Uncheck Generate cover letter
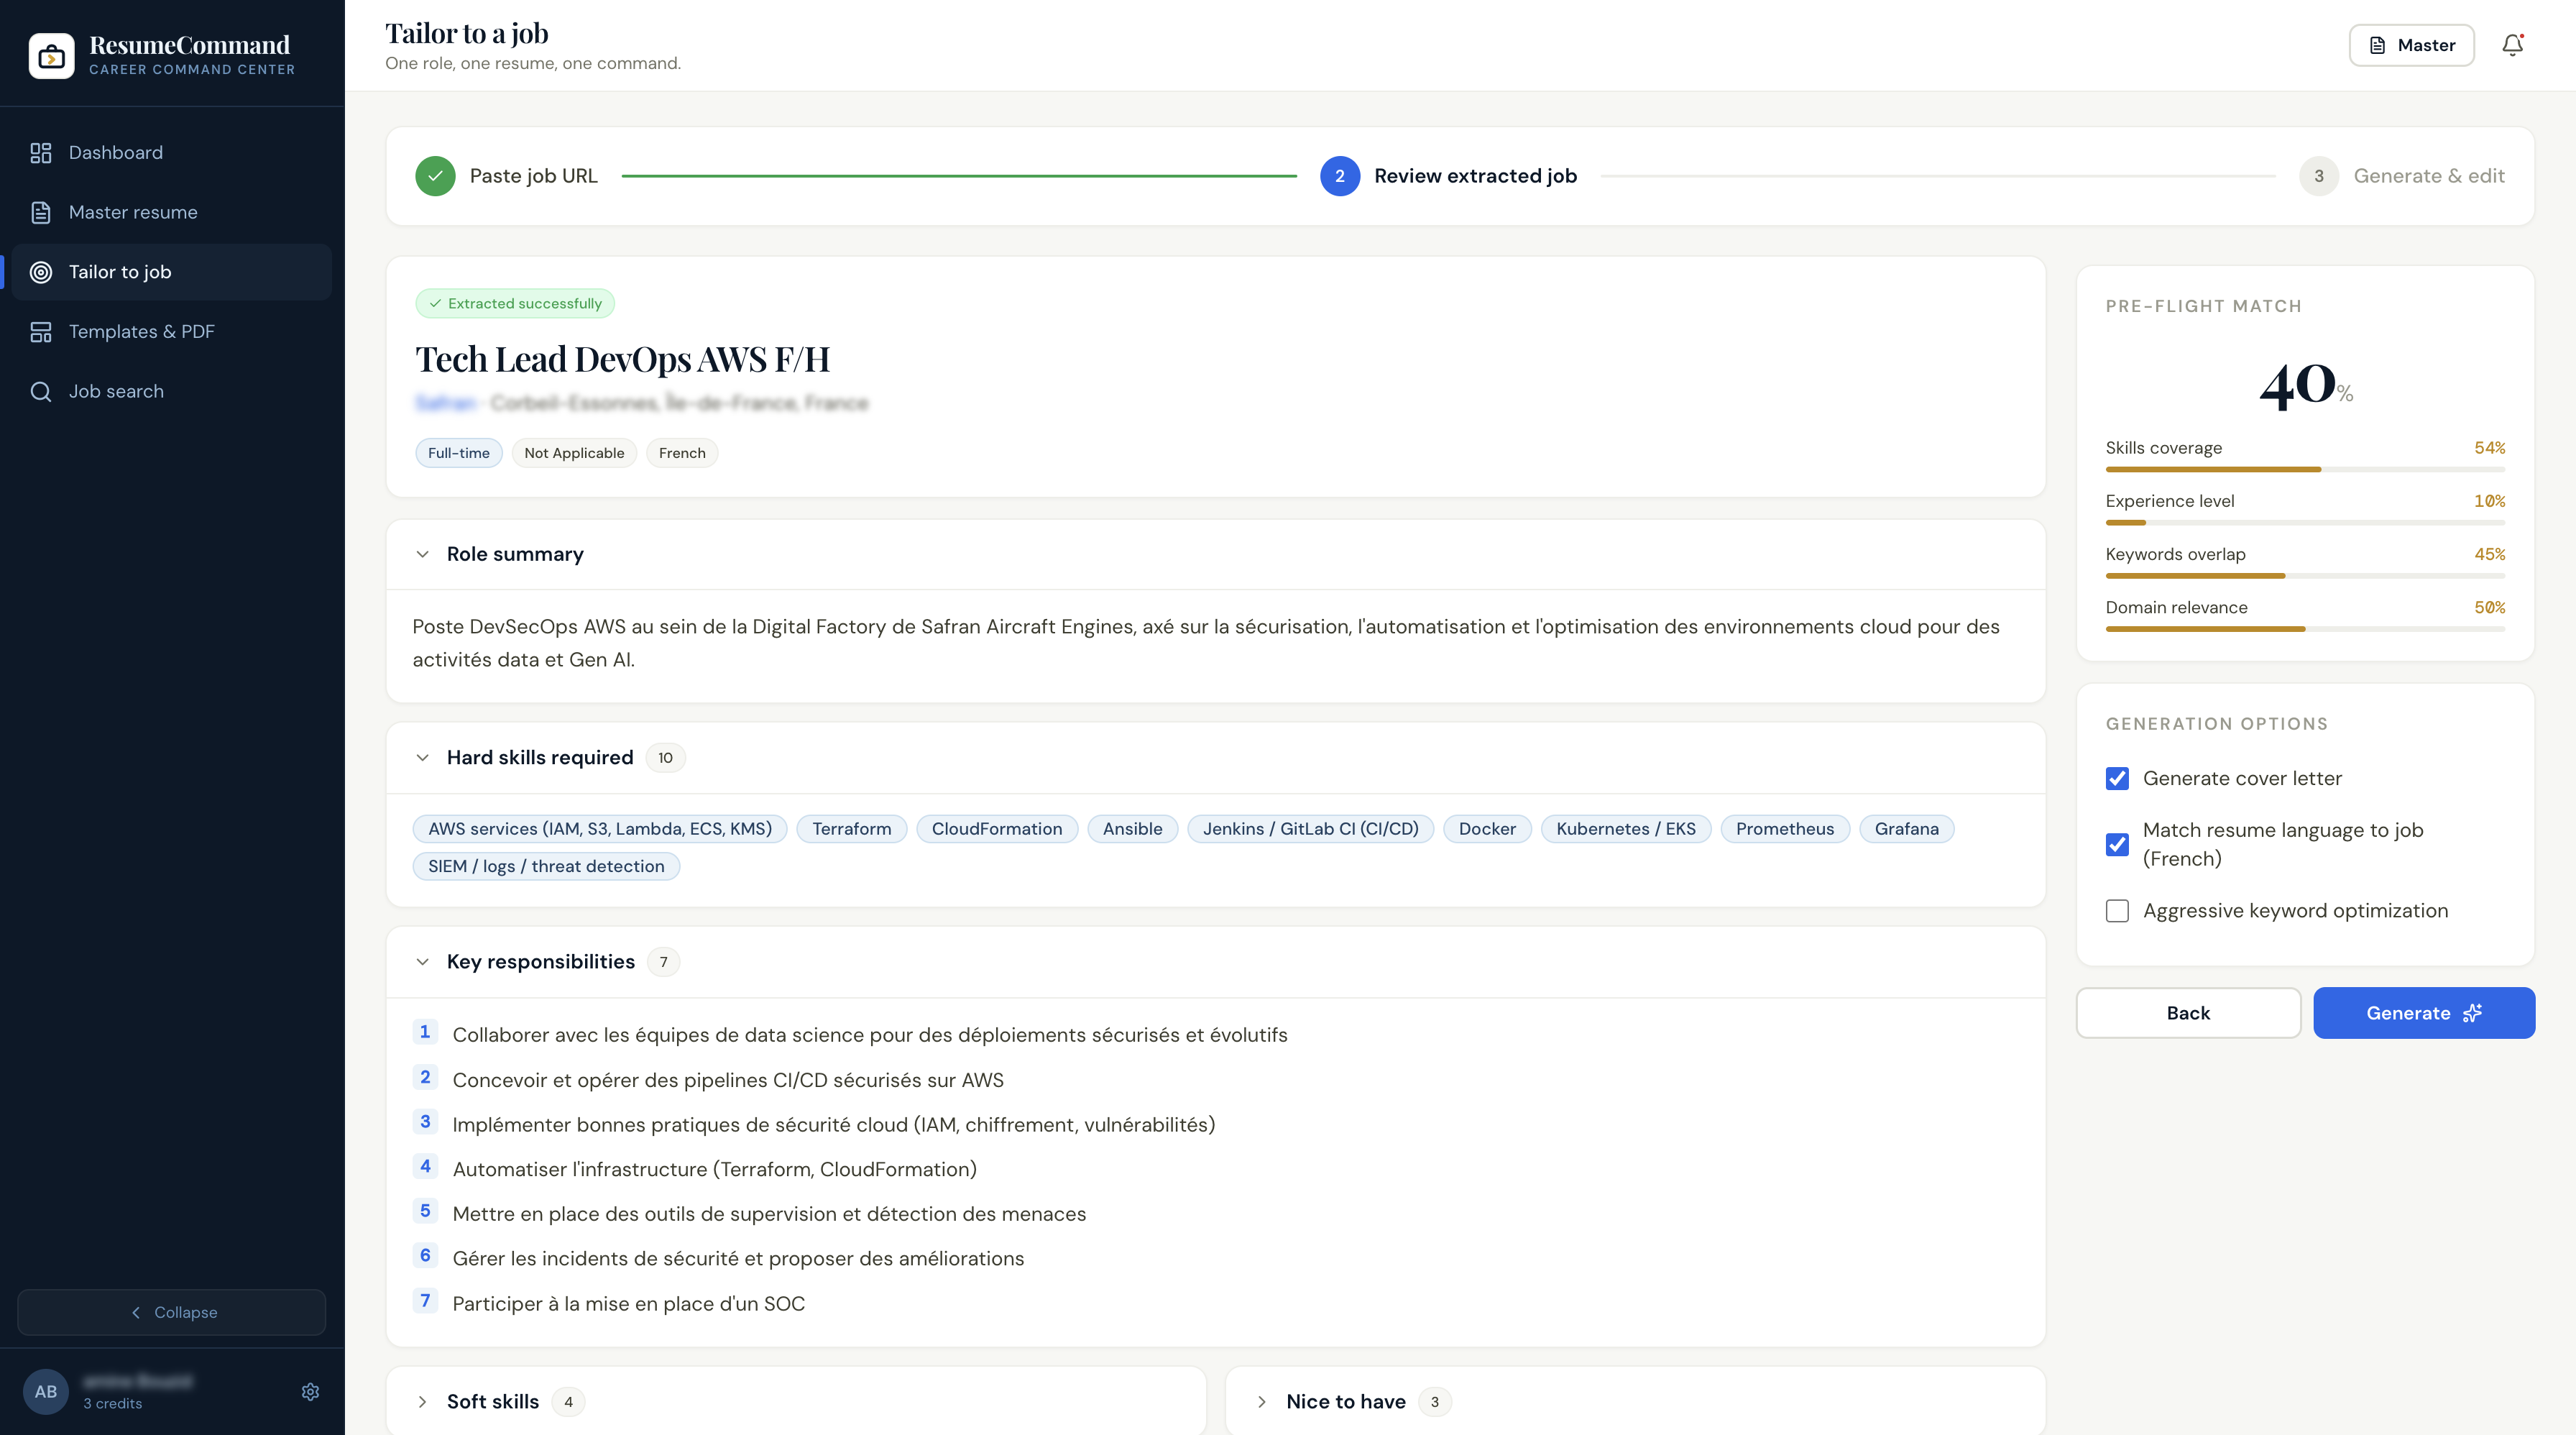 (2117, 778)
